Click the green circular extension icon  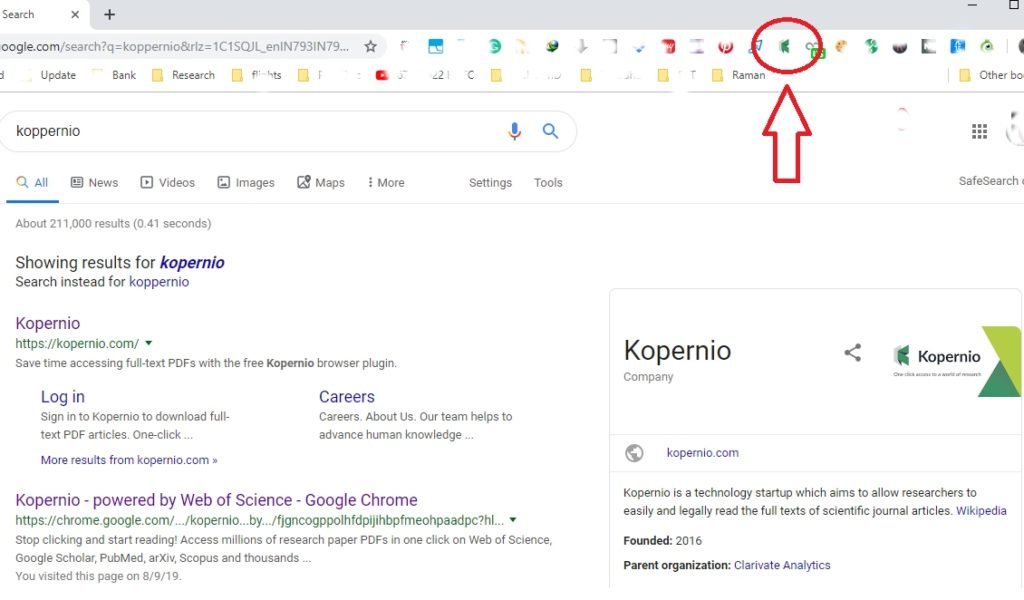(494, 46)
